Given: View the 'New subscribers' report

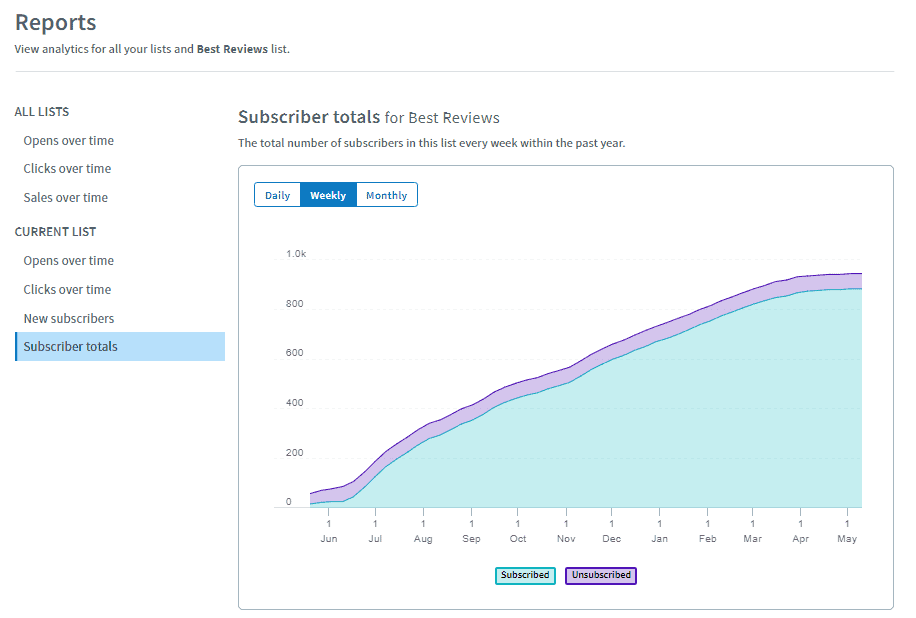Looking at the screenshot, I should pos(69,319).
